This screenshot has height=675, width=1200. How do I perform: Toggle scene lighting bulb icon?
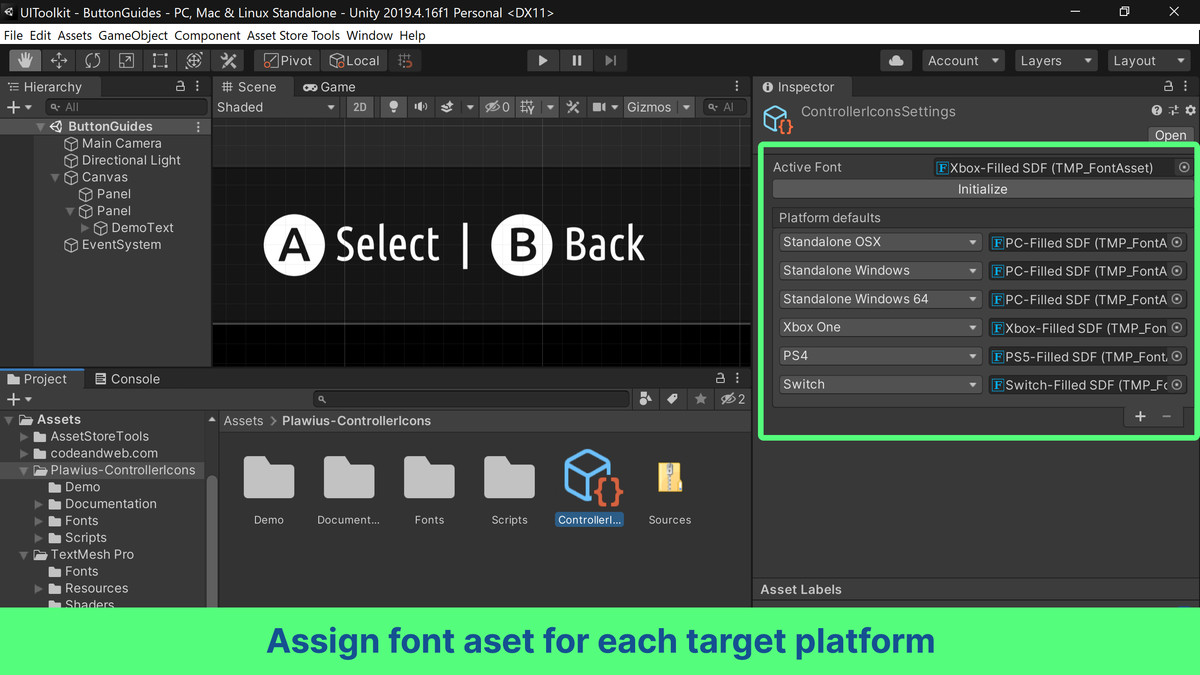(x=393, y=107)
